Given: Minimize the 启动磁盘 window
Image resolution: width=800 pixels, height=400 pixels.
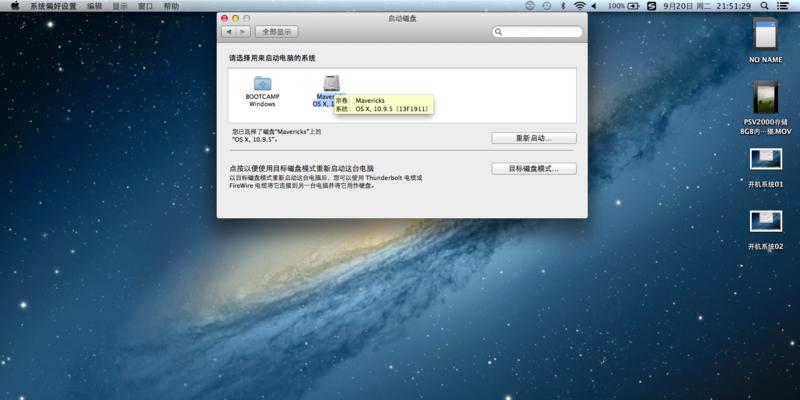Looking at the screenshot, I should coord(235,18).
